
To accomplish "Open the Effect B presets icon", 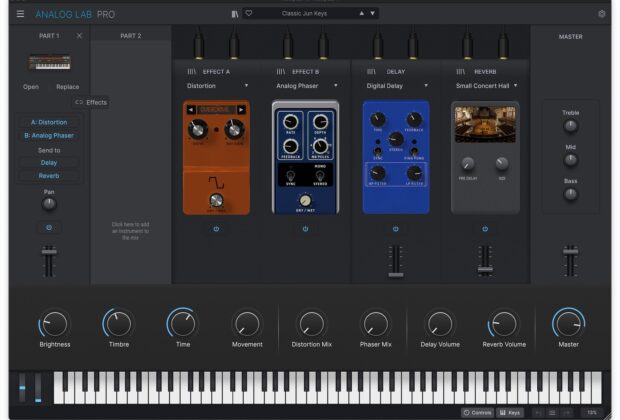I will 281,72.
